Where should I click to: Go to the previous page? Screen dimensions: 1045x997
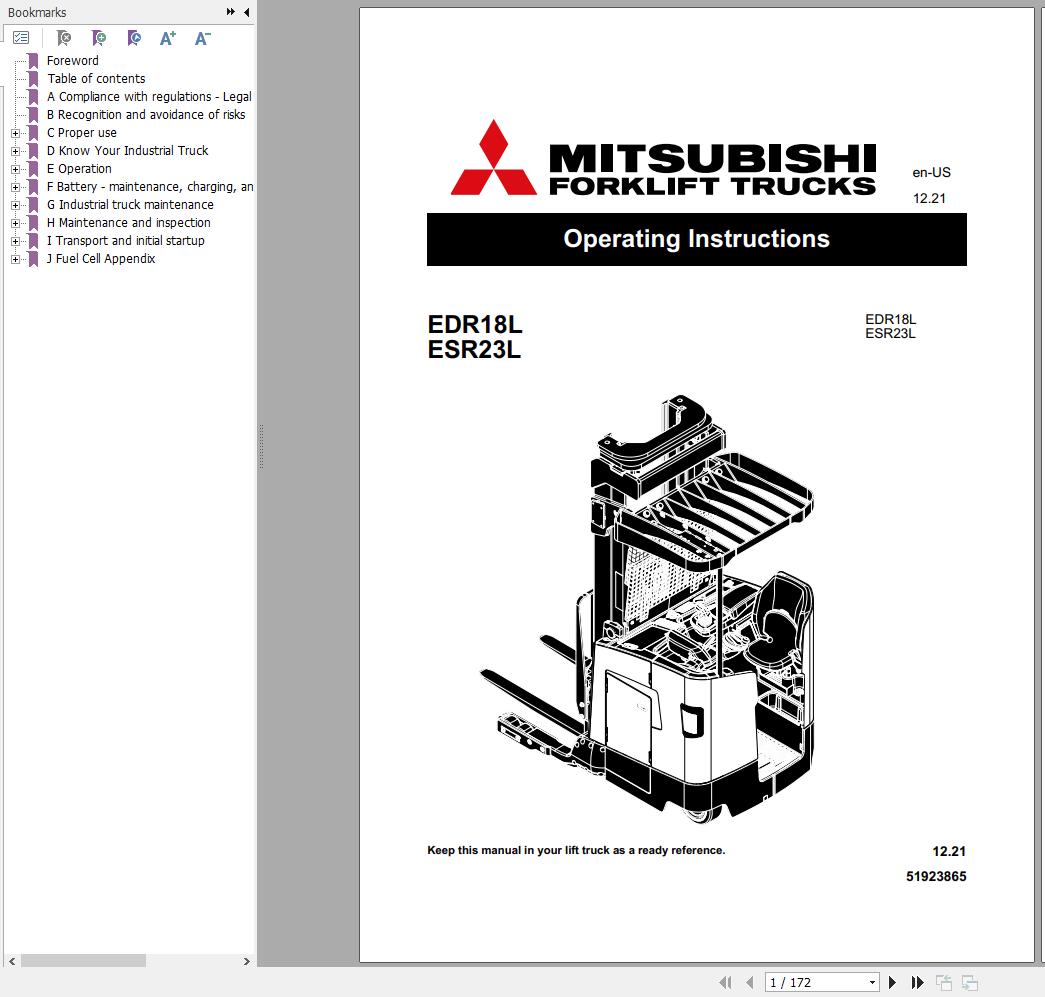(x=750, y=982)
